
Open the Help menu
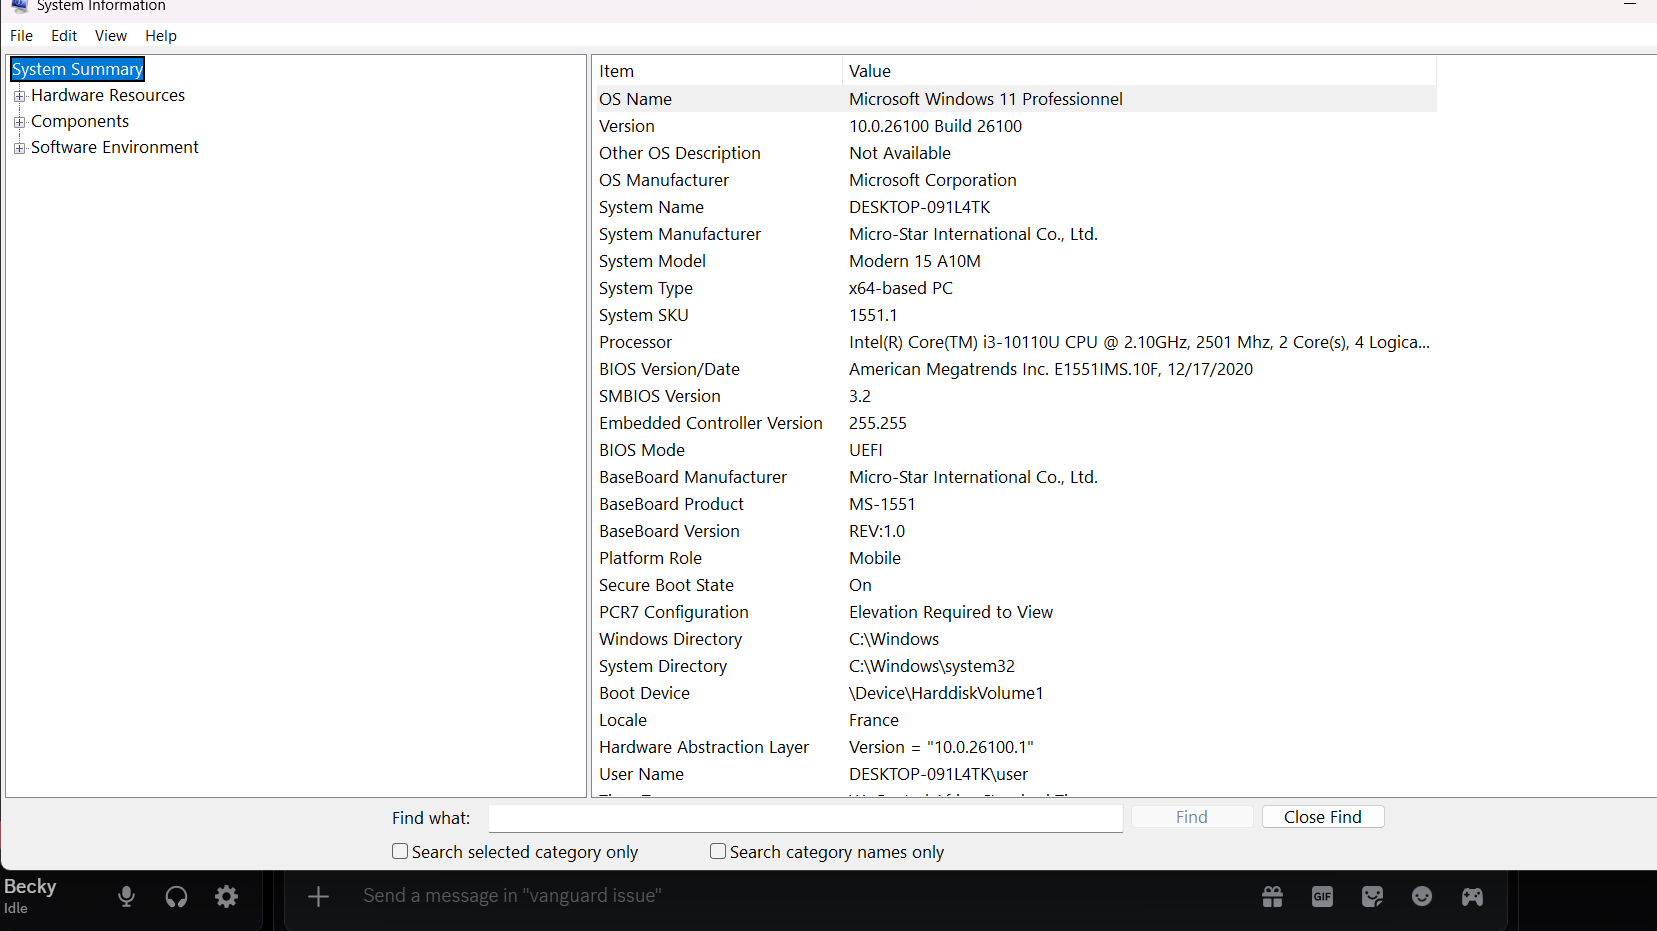[161, 36]
